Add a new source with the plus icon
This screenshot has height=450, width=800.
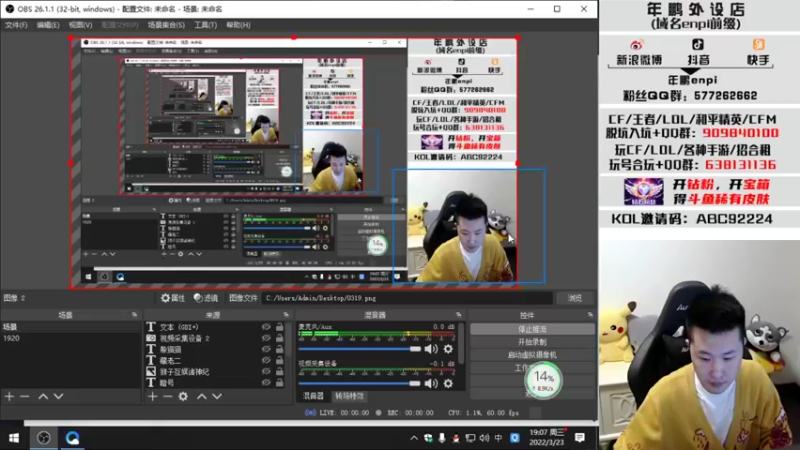(x=153, y=396)
